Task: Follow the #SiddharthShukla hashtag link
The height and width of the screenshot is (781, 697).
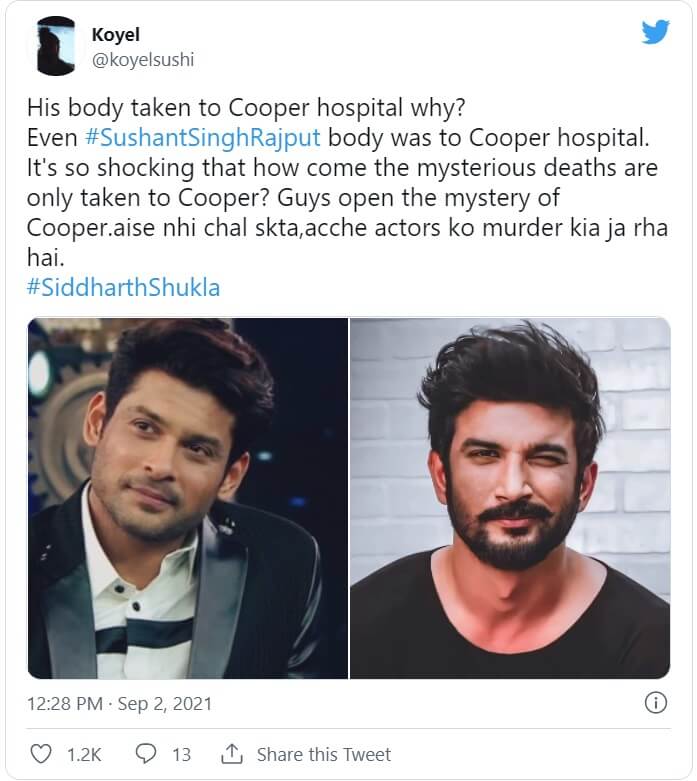Action: coord(124,288)
